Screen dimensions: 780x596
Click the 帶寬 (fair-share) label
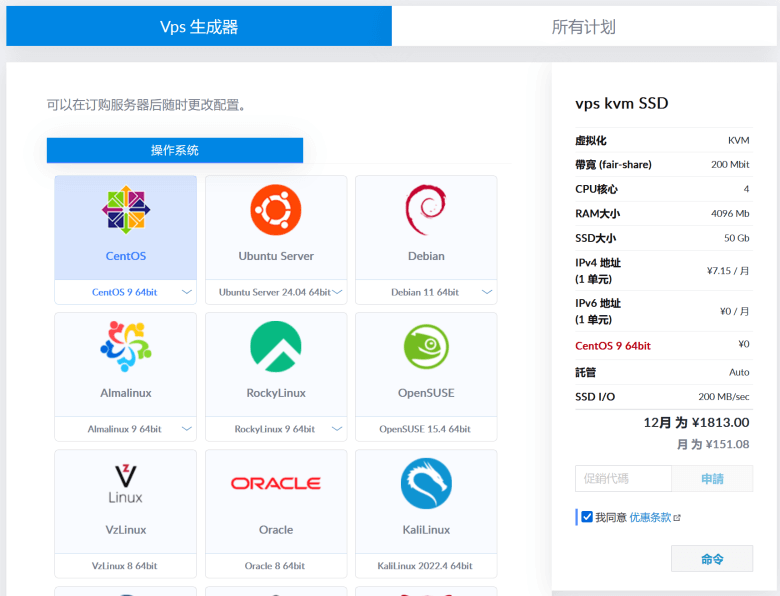(613, 165)
